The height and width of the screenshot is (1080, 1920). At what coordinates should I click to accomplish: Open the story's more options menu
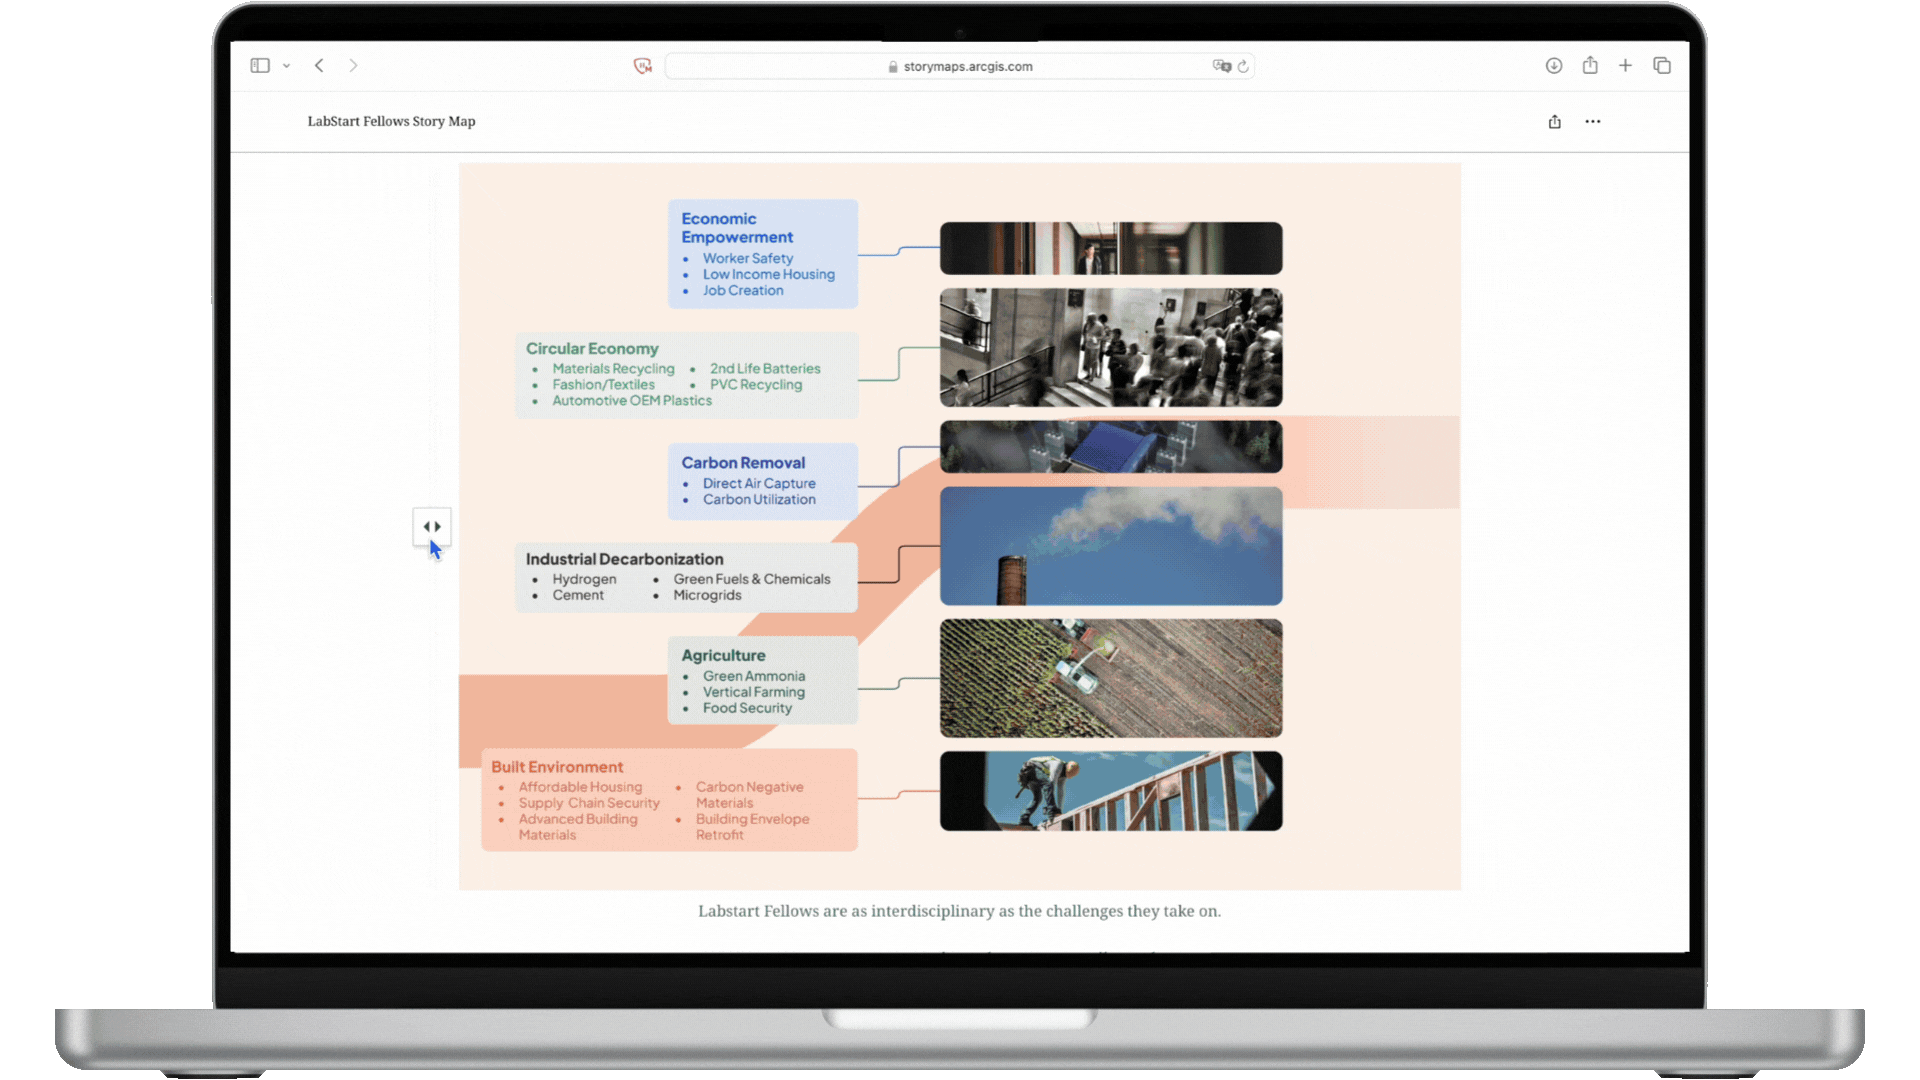coord(1593,122)
